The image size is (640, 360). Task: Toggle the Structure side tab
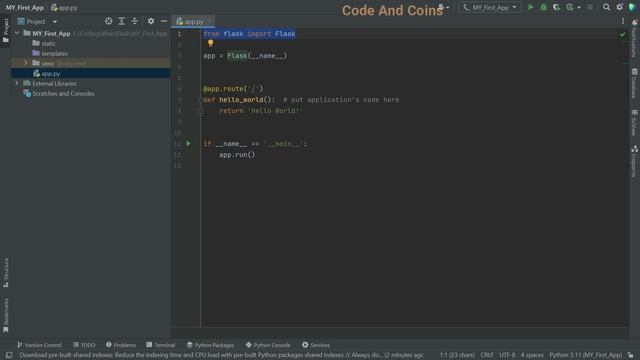pyautogui.click(x=6, y=272)
